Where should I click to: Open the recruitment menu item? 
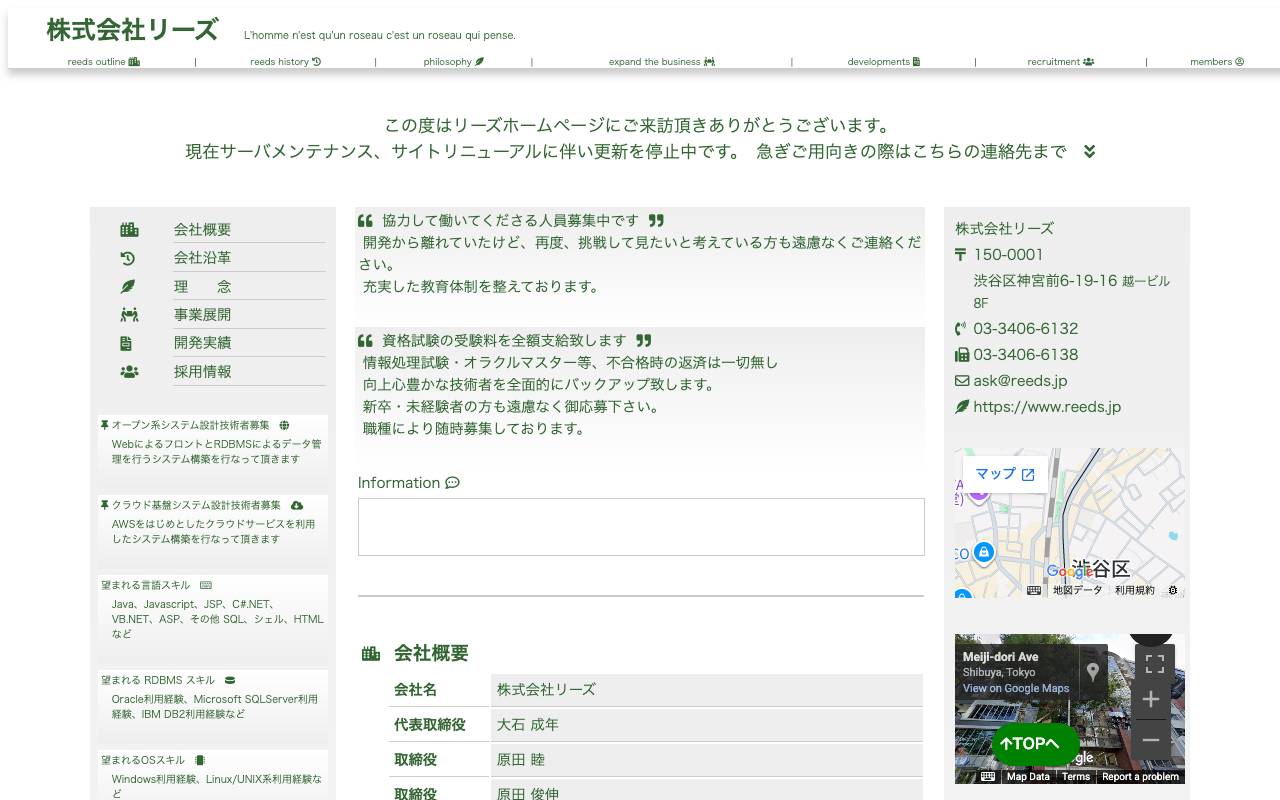[x=1061, y=62]
